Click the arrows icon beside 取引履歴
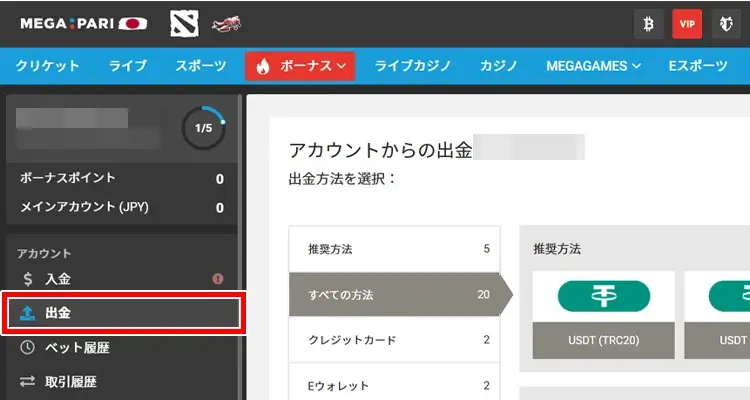750x400 pixels. click(x=27, y=381)
